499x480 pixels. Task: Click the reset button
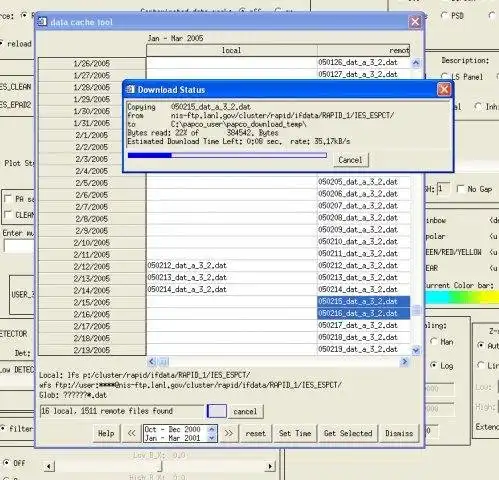point(256,433)
